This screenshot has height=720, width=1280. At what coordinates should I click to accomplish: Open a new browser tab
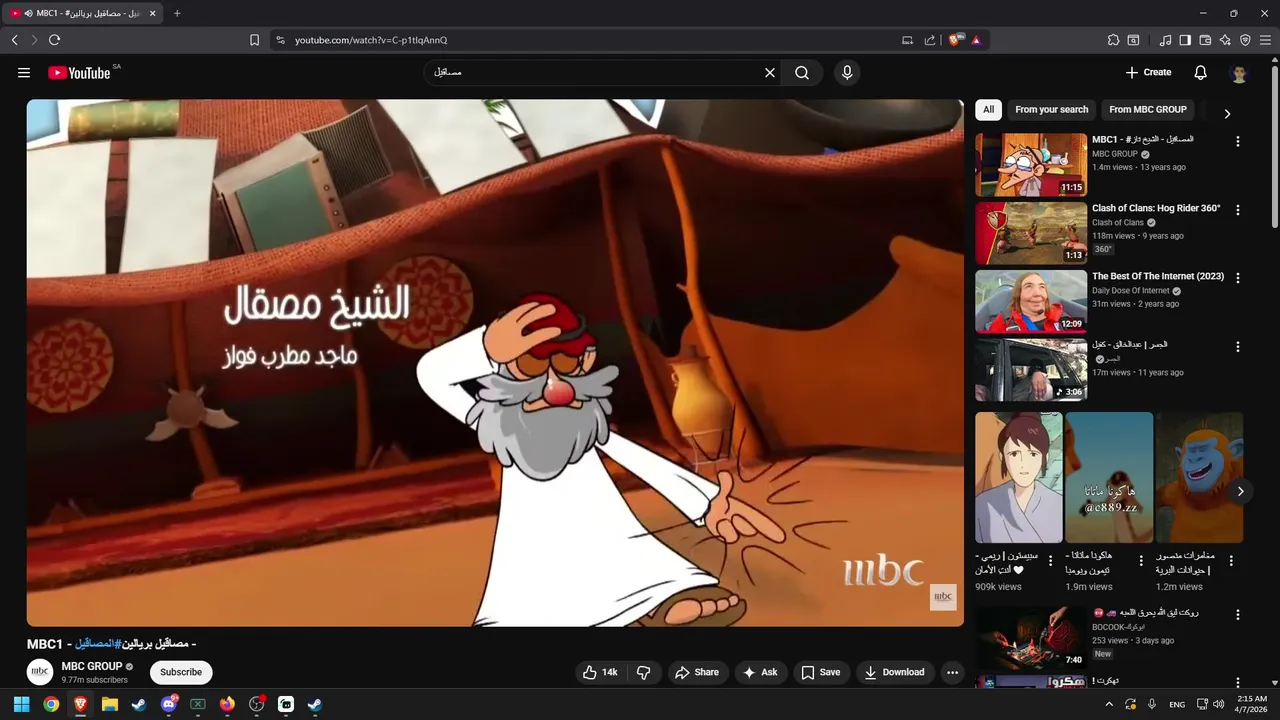pos(177,13)
